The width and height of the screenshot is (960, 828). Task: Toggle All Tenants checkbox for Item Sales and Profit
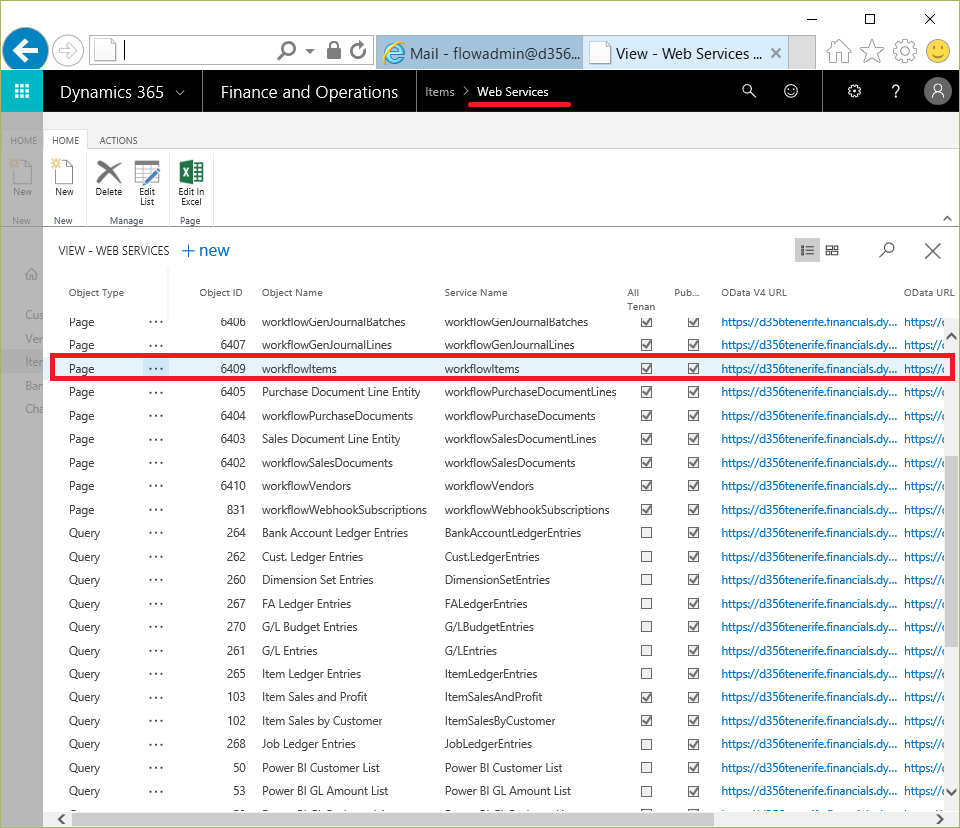point(646,697)
